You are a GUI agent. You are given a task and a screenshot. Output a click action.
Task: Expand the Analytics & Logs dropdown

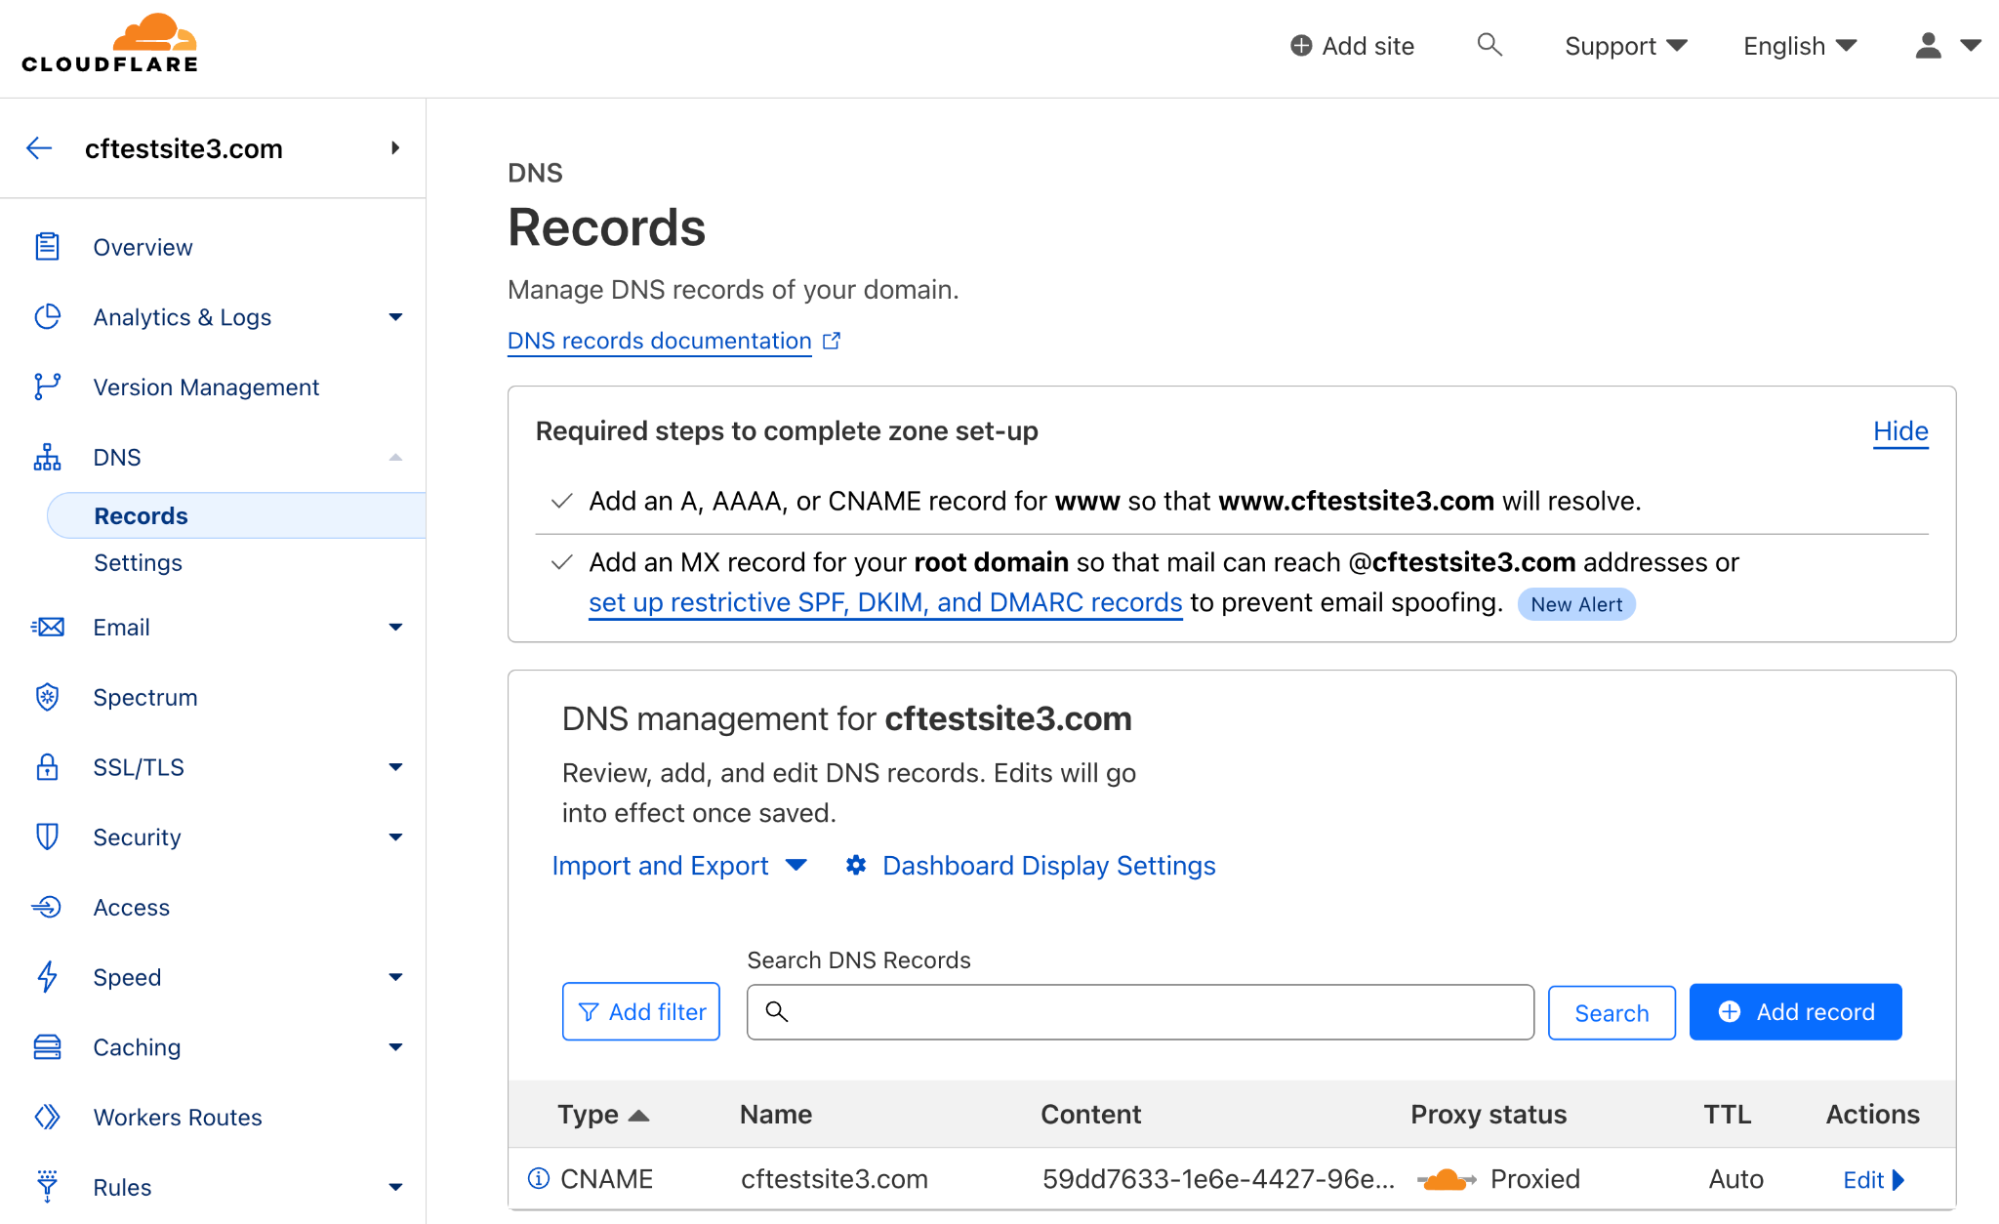point(394,317)
